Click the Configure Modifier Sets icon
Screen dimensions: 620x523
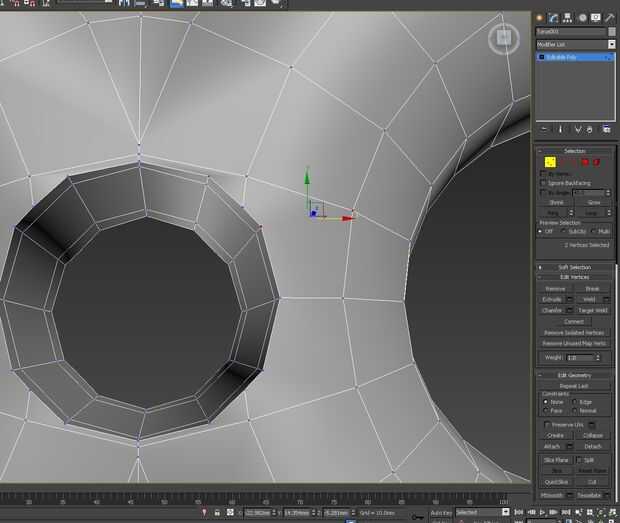(x=606, y=129)
